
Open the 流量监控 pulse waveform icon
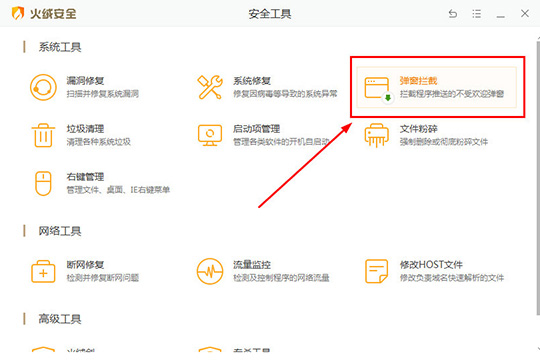(x=210, y=271)
